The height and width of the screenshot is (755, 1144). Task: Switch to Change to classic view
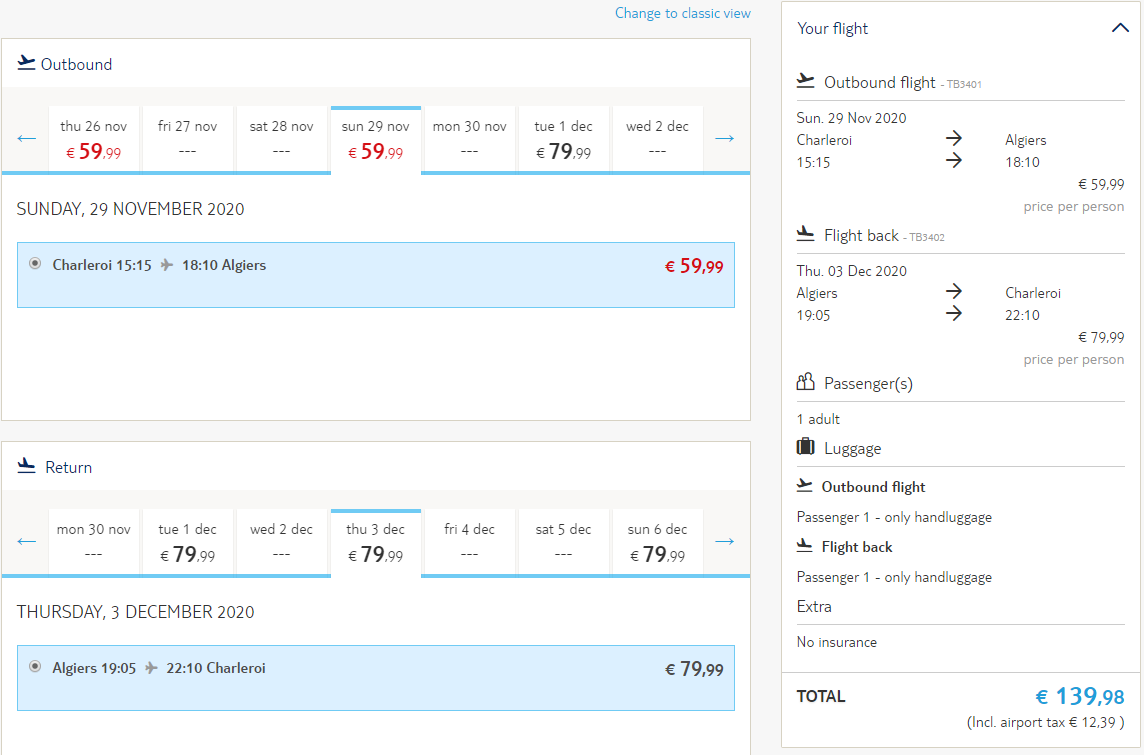(682, 13)
